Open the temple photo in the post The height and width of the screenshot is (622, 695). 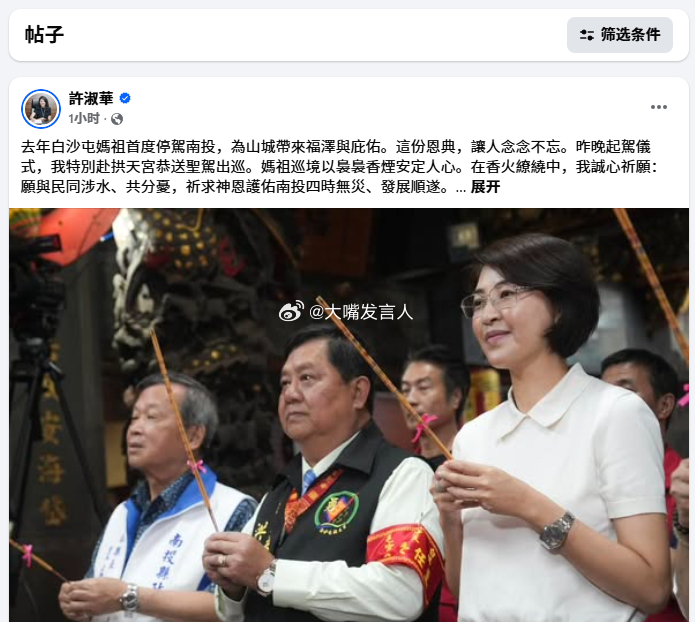pyautogui.click(x=349, y=415)
